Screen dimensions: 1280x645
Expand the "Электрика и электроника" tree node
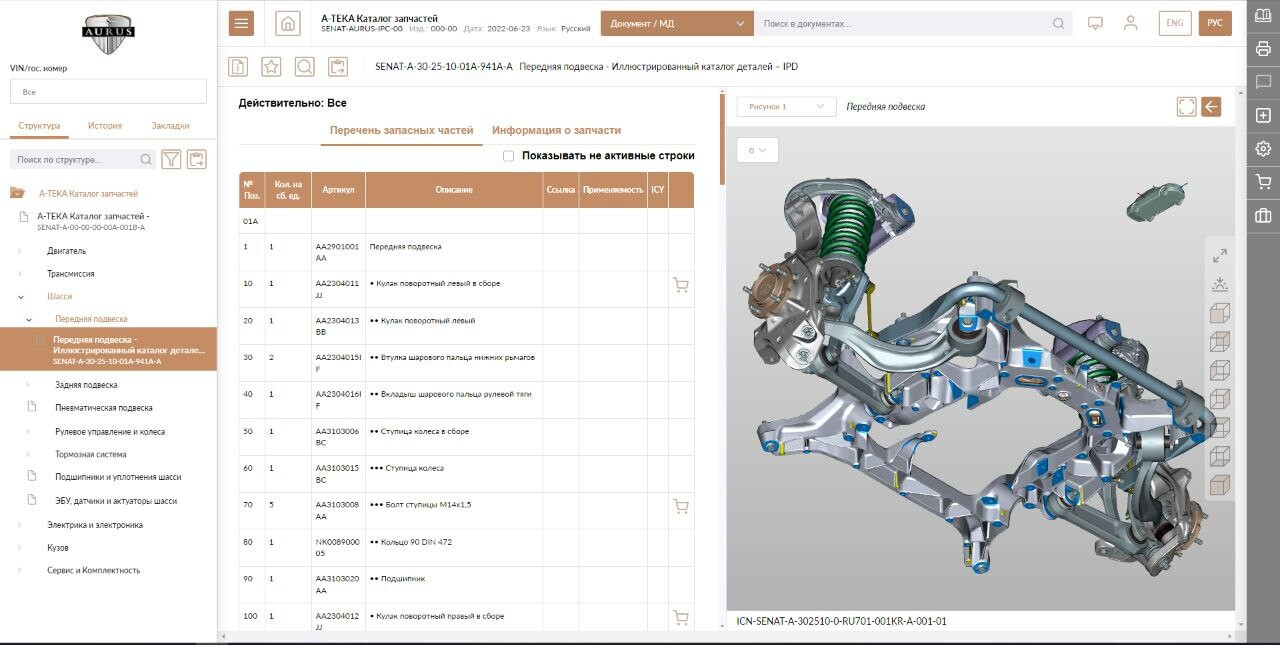pyautogui.click(x=20, y=525)
